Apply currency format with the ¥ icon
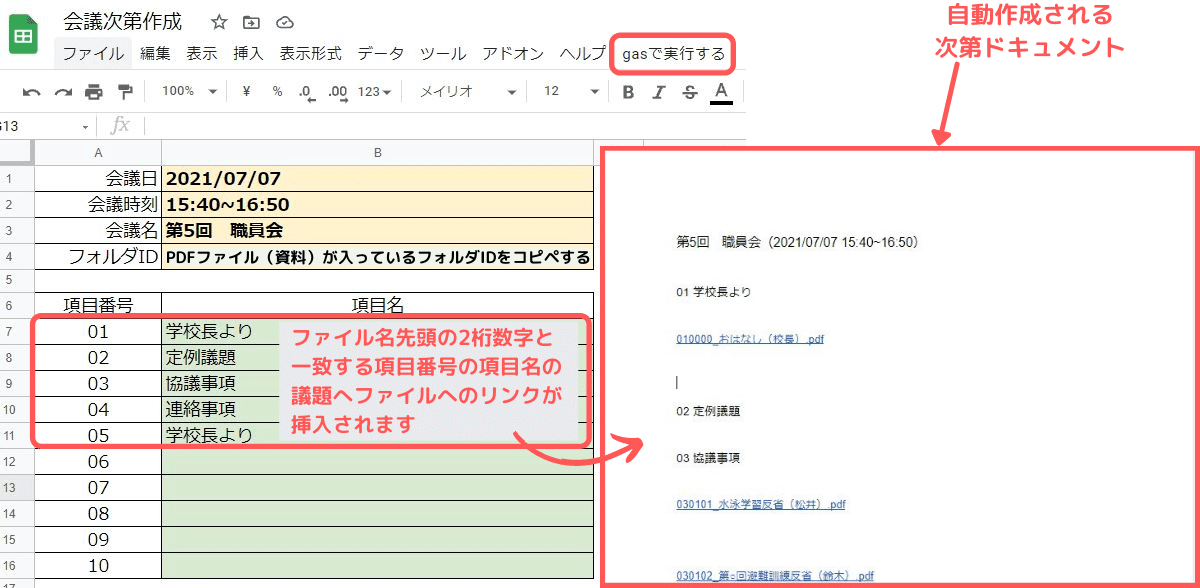Image resolution: width=1200 pixels, height=588 pixels. [x=245, y=92]
